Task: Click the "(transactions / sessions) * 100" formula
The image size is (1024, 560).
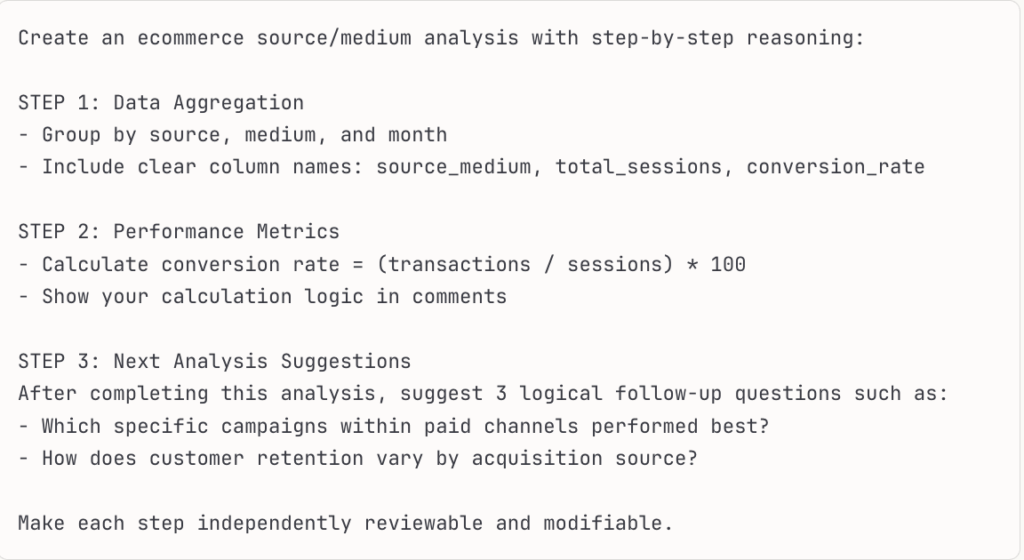Action: 566,264
